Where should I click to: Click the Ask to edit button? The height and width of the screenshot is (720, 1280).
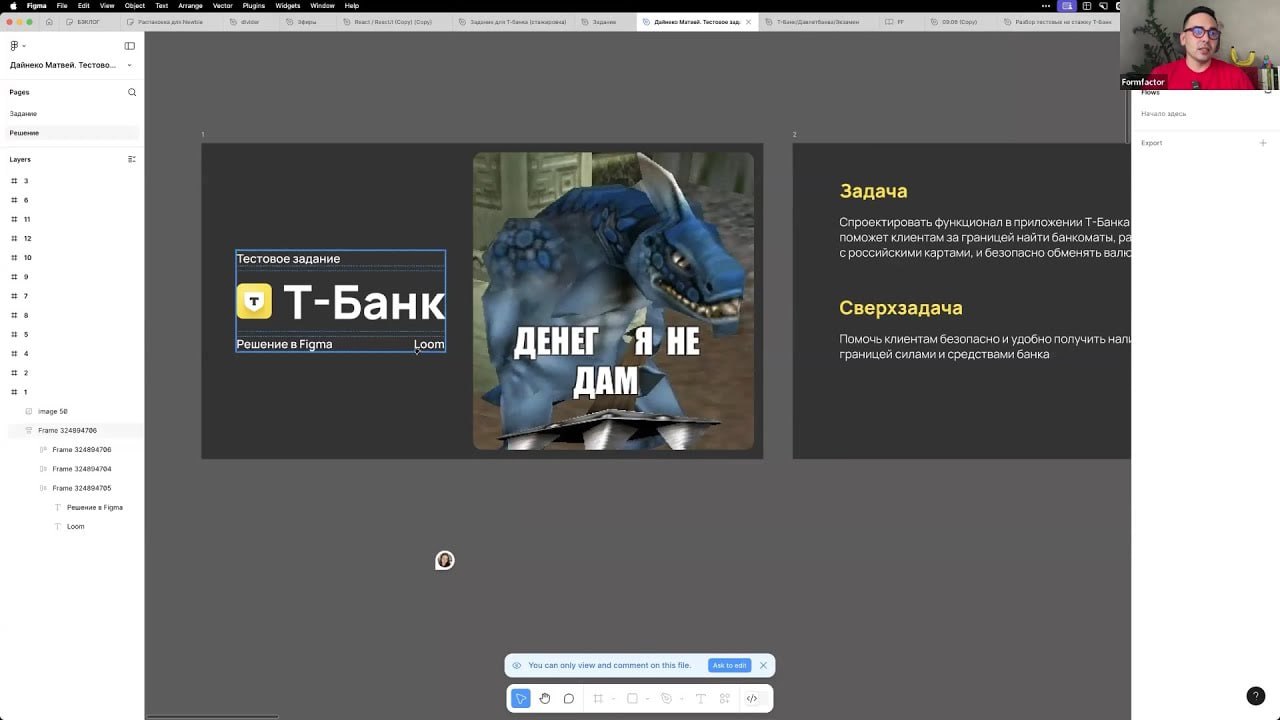coord(729,665)
